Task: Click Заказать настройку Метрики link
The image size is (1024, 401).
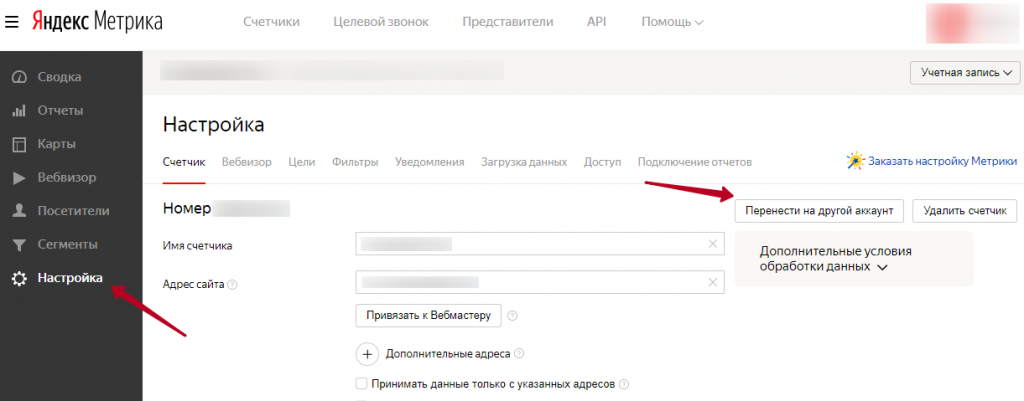Action: pos(942,161)
